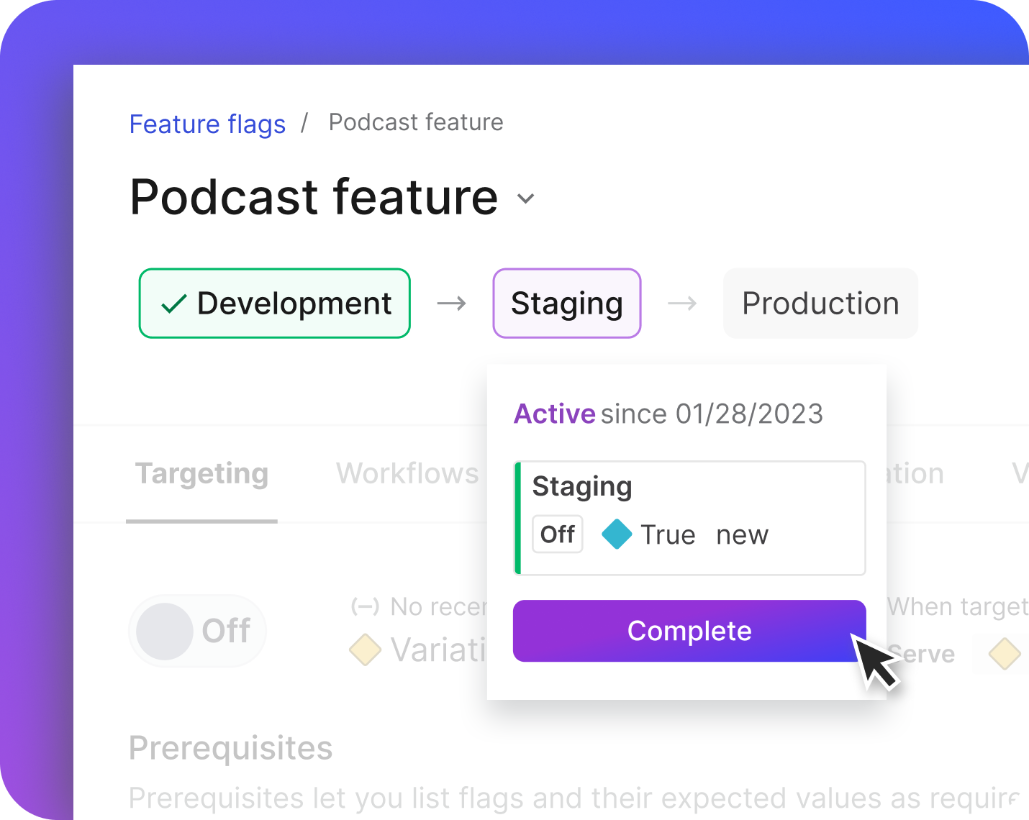Viewport: 1029px width, 820px height.
Task: Click the Off badge in the Staging card
Action: click(557, 534)
